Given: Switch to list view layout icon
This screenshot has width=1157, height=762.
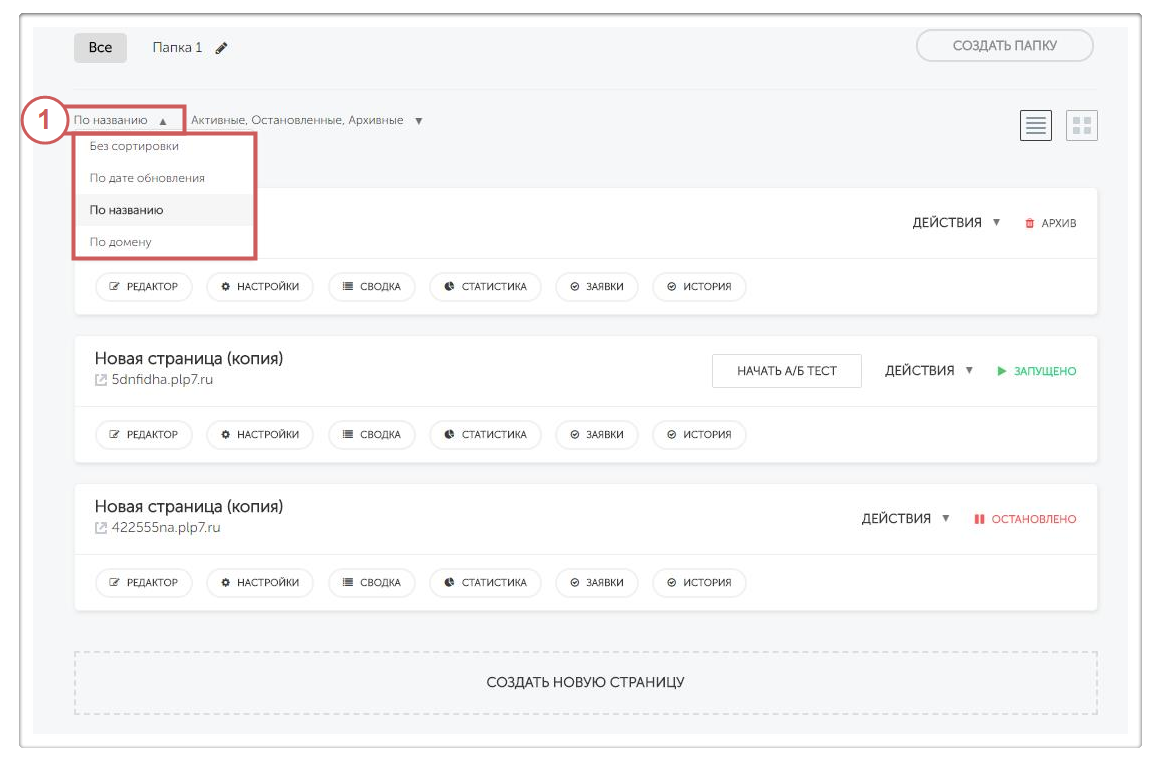Looking at the screenshot, I should 1035,125.
